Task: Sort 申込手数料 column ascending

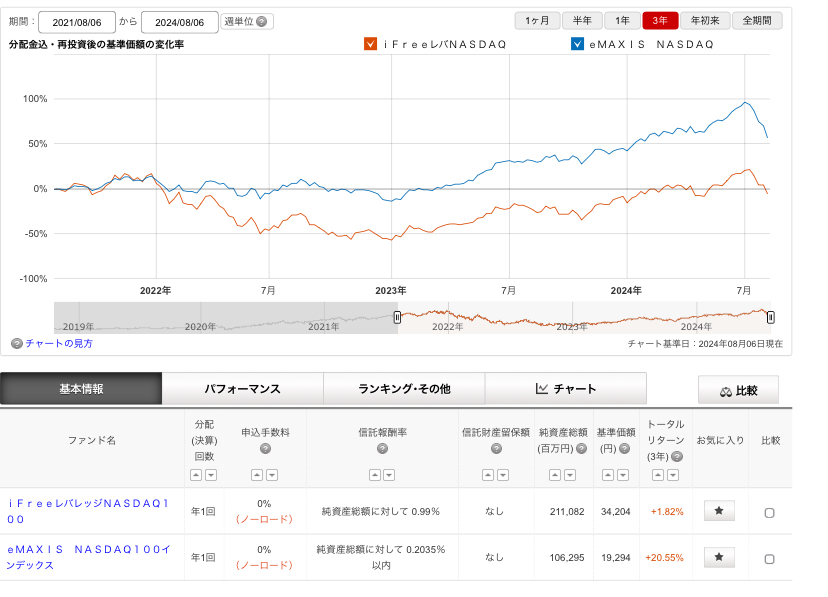Action: (257, 475)
